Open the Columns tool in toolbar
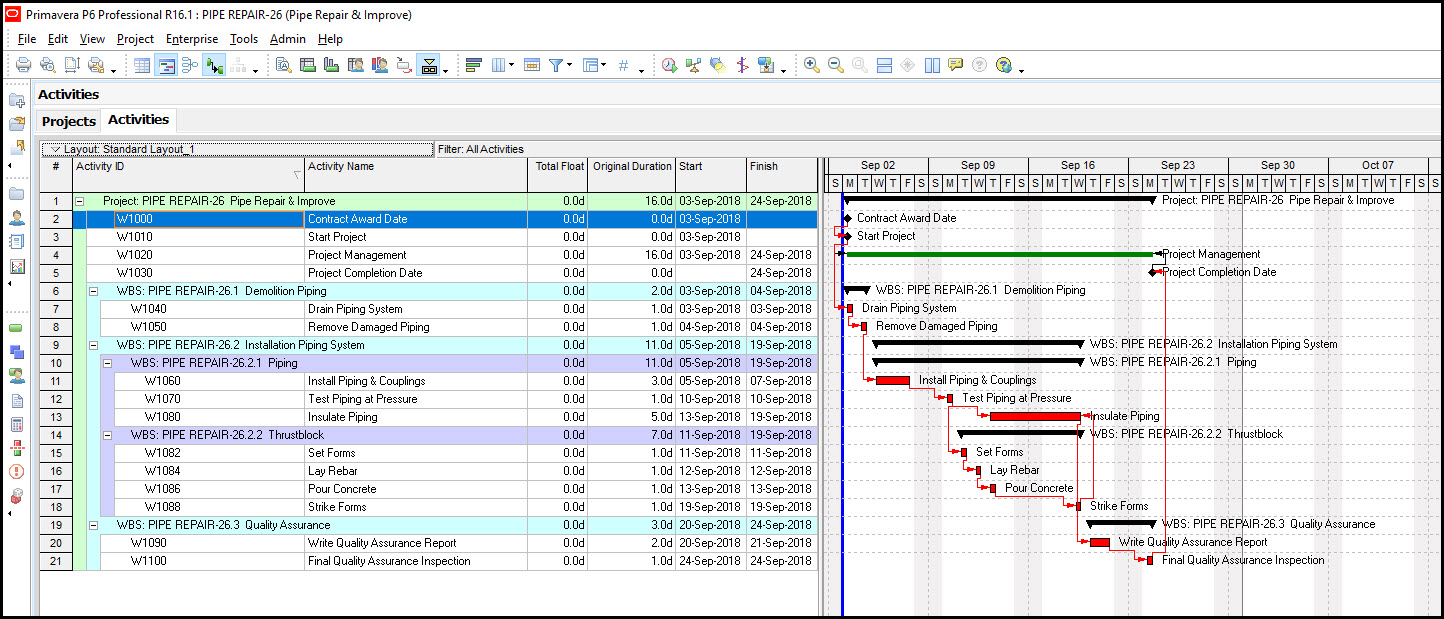1444x619 pixels. (x=499, y=65)
